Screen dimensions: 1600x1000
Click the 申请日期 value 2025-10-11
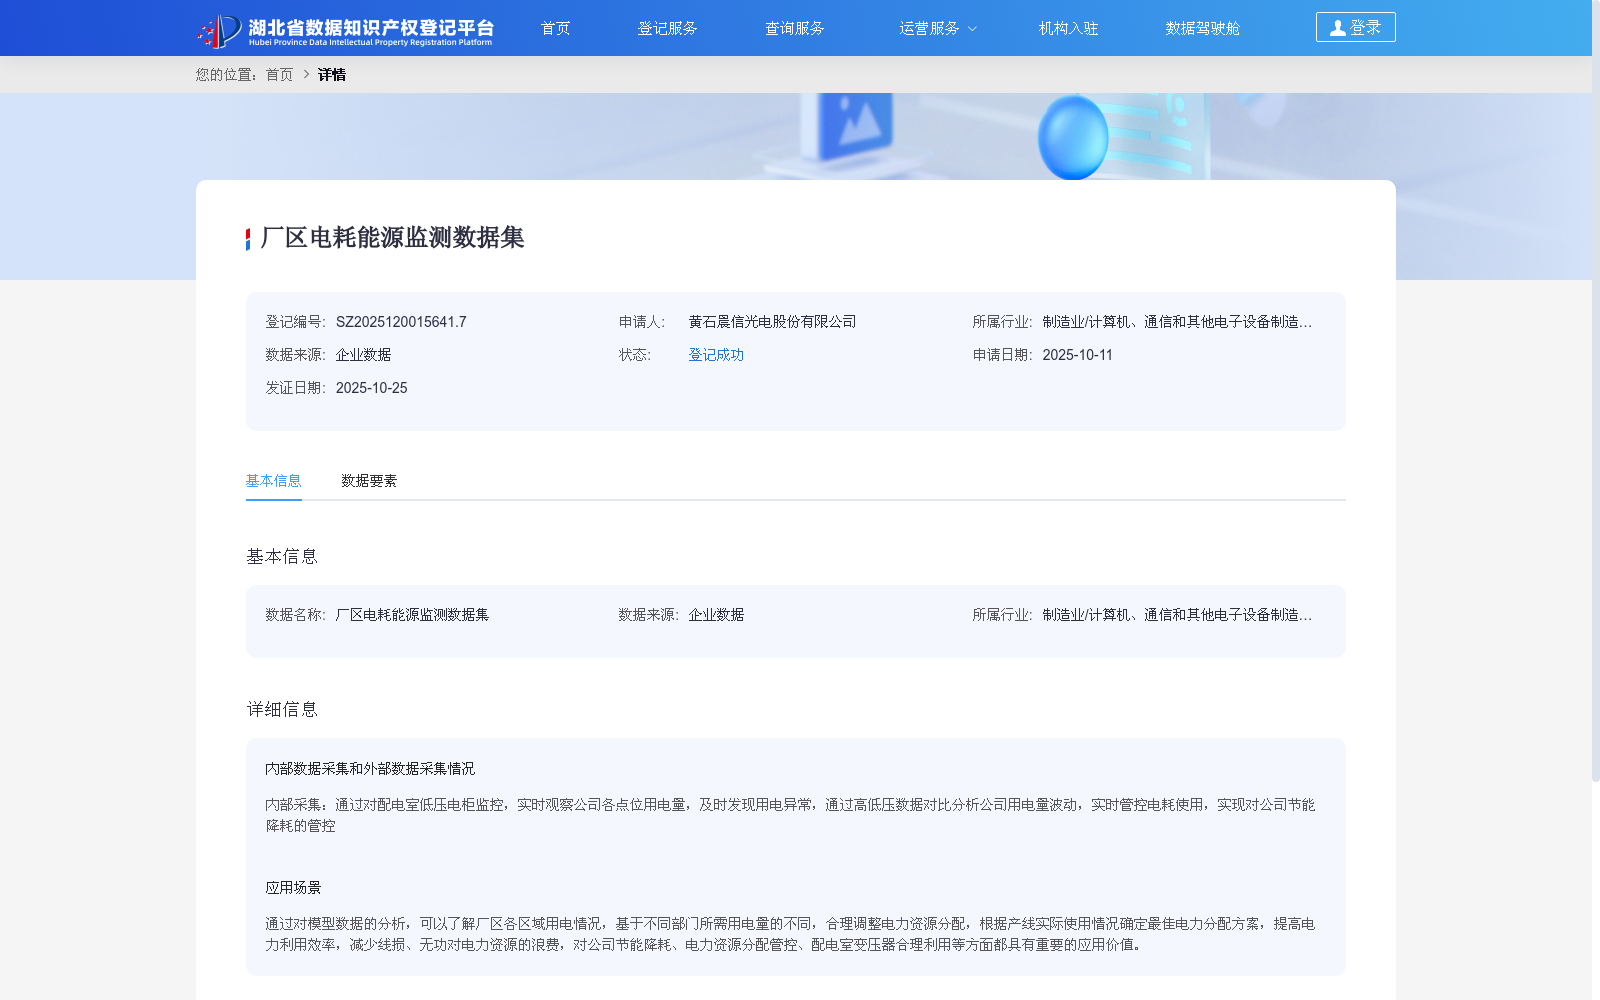click(1077, 355)
